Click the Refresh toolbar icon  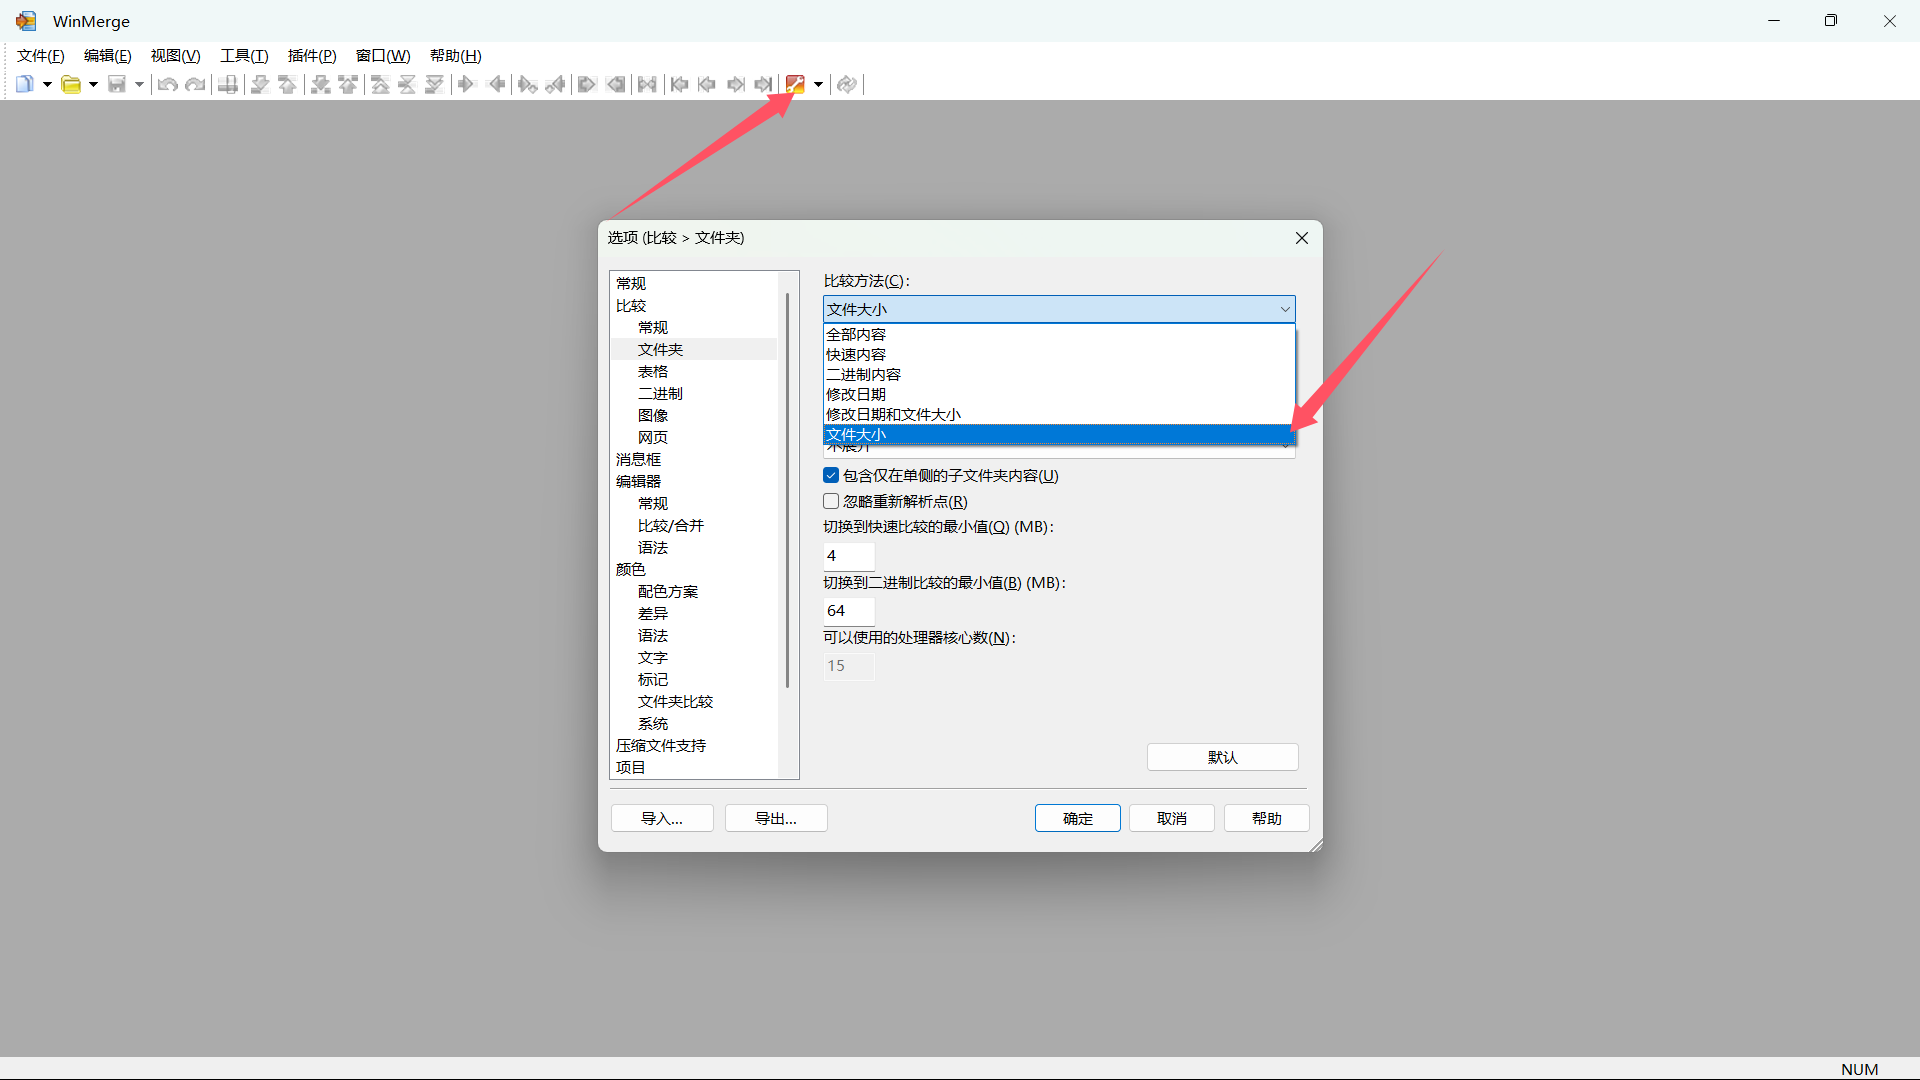(847, 84)
